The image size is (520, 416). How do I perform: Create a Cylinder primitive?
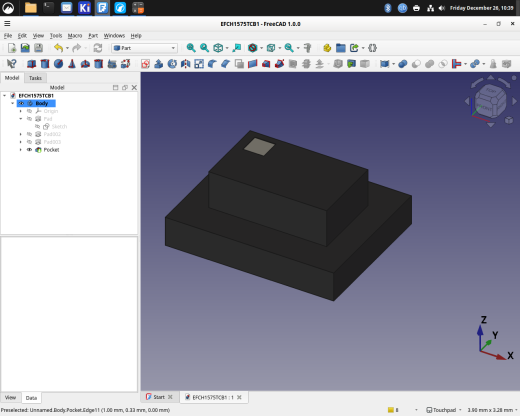[x=45, y=64]
